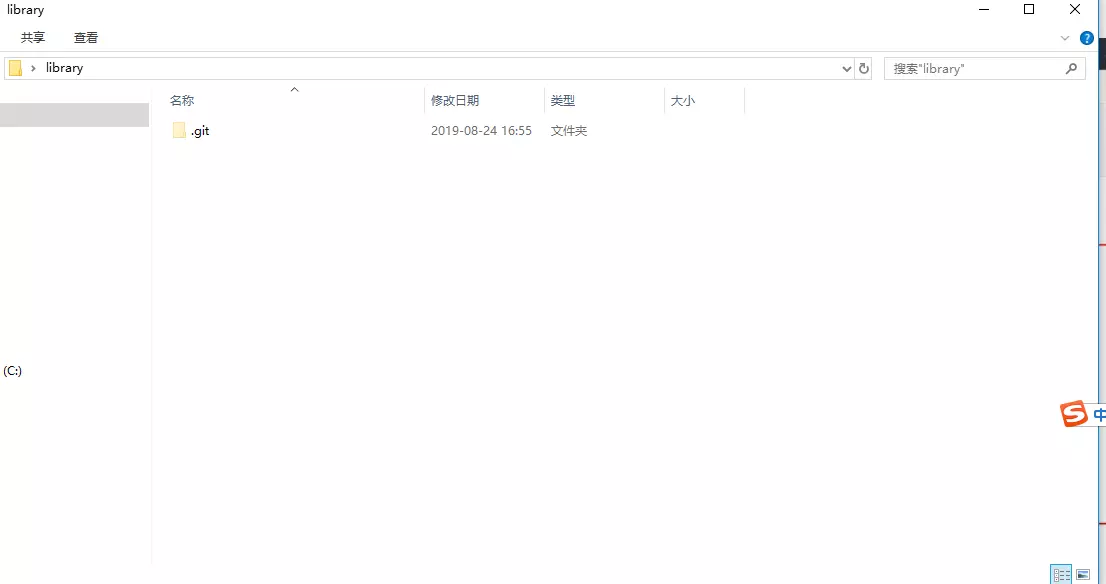Image resolution: width=1106 pixels, height=584 pixels.
Task: Open the 查看 ribbon tab
Action: (x=86, y=37)
